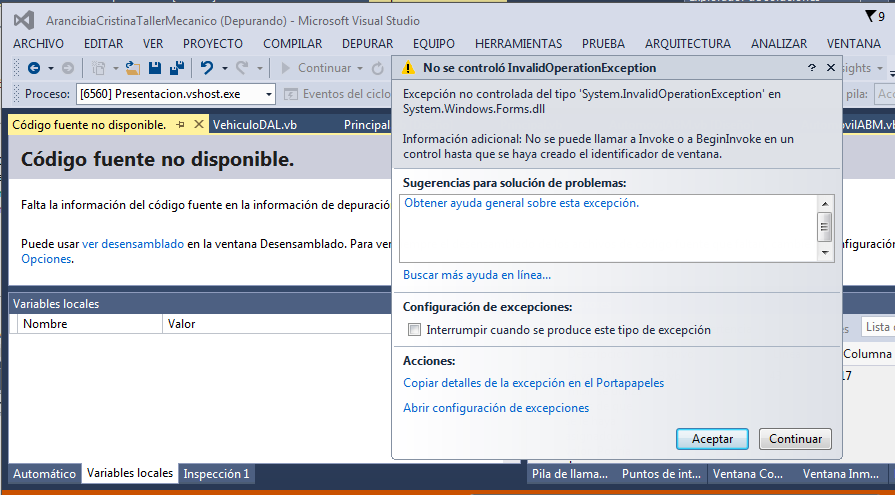The height and width of the screenshot is (495, 895).
Task: Open the ANALIZAR menu
Action: (x=779, y=43)
